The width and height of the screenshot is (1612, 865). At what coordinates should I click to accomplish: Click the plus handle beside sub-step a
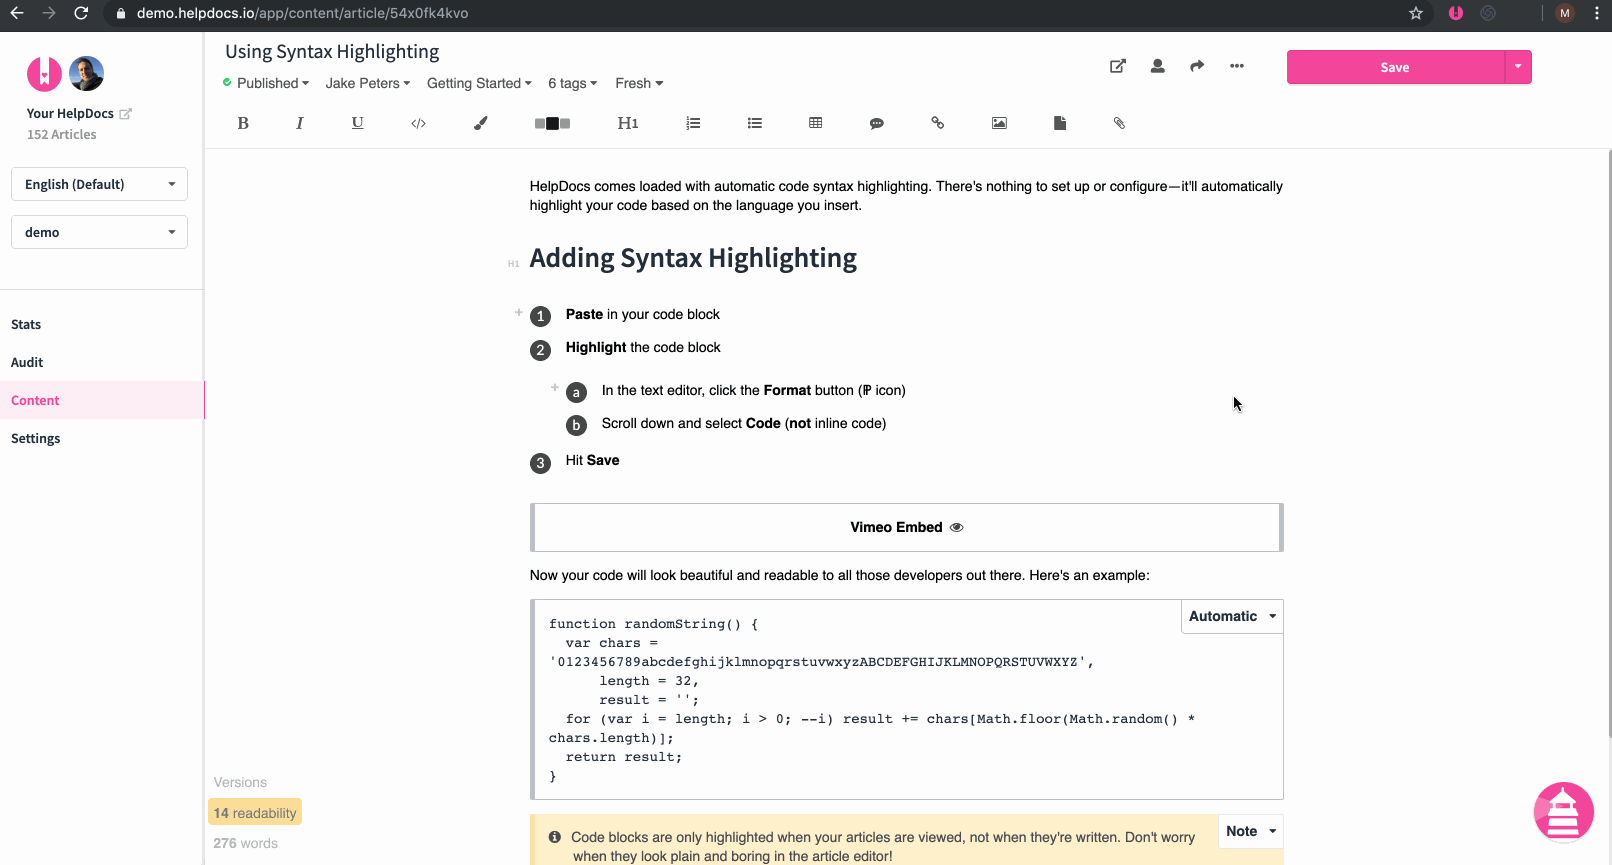tap(554, 387)
